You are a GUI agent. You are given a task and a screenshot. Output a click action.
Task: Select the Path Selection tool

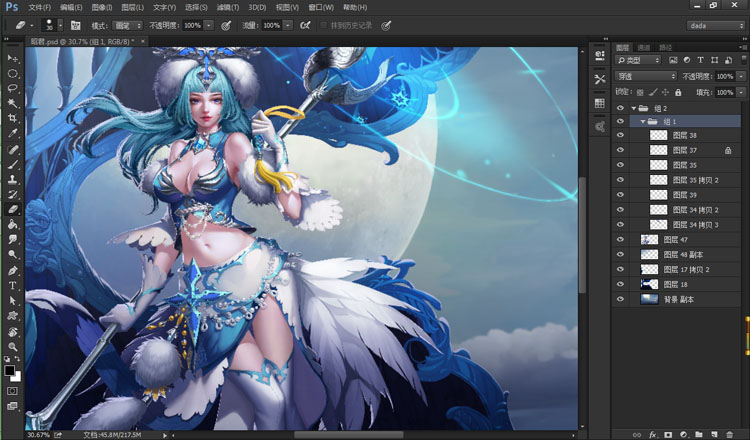(12, 301)
